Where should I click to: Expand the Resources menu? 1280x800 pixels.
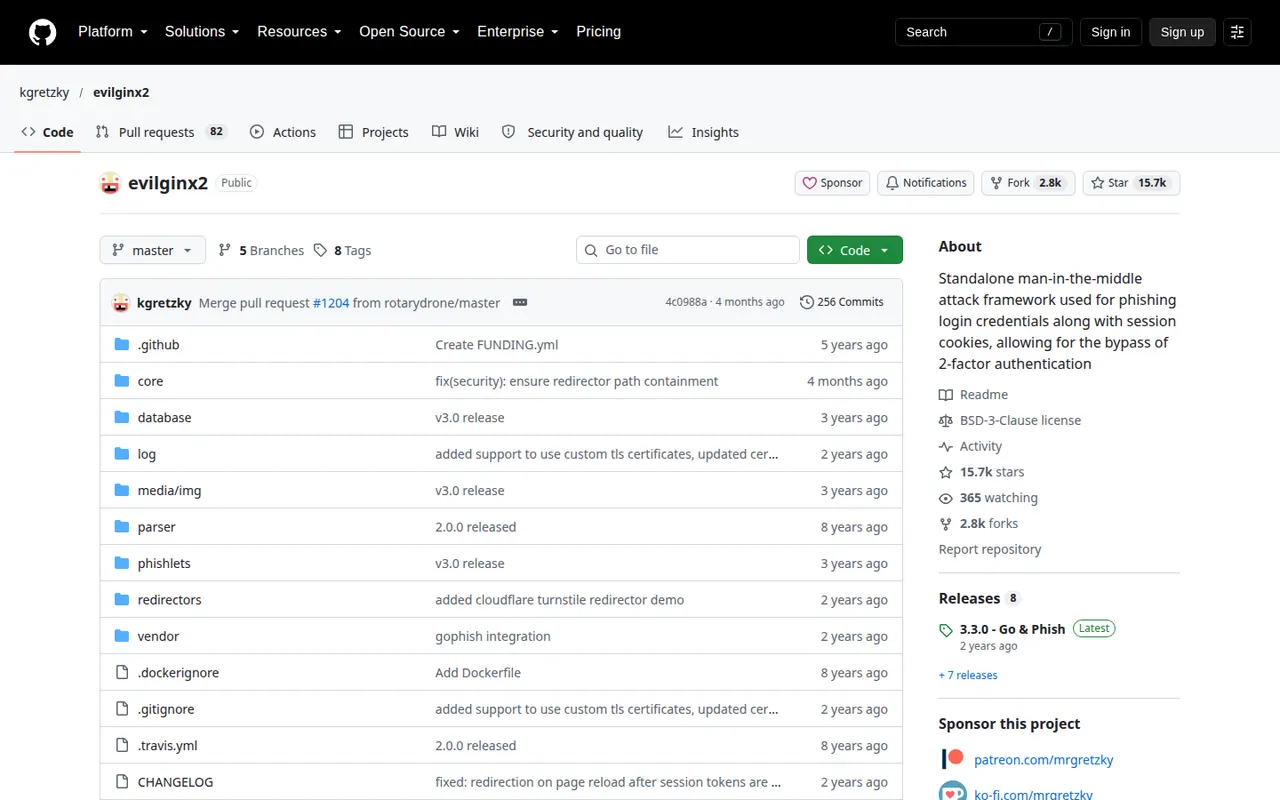299,32
